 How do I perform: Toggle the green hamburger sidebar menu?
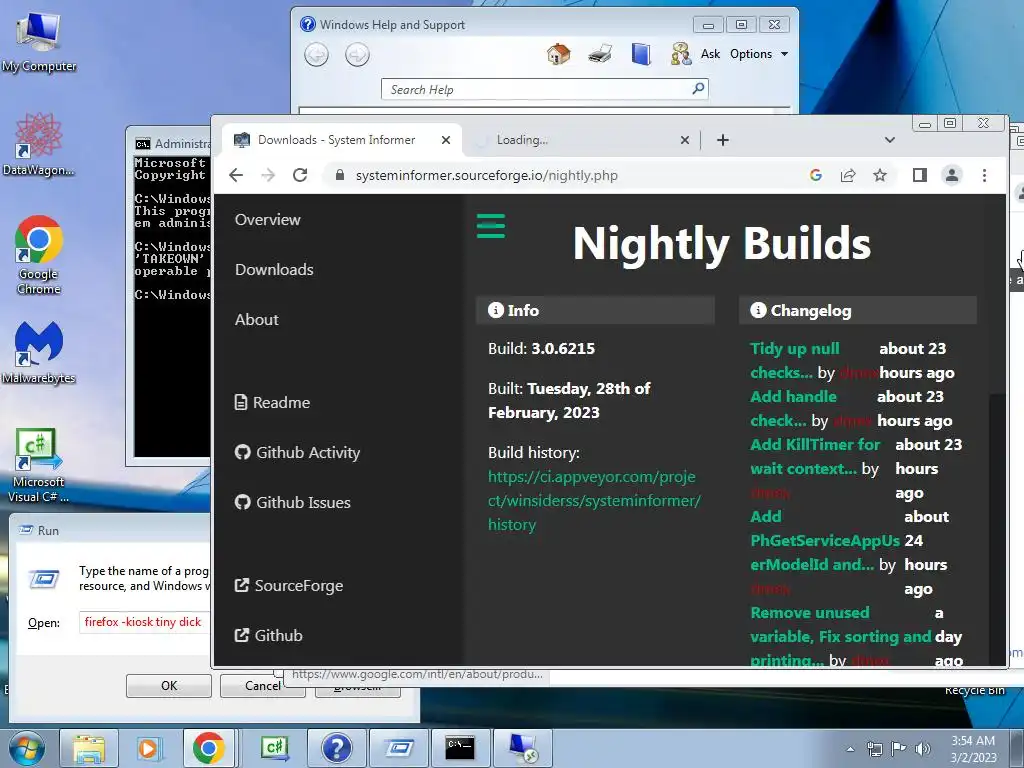pos(490,226)
